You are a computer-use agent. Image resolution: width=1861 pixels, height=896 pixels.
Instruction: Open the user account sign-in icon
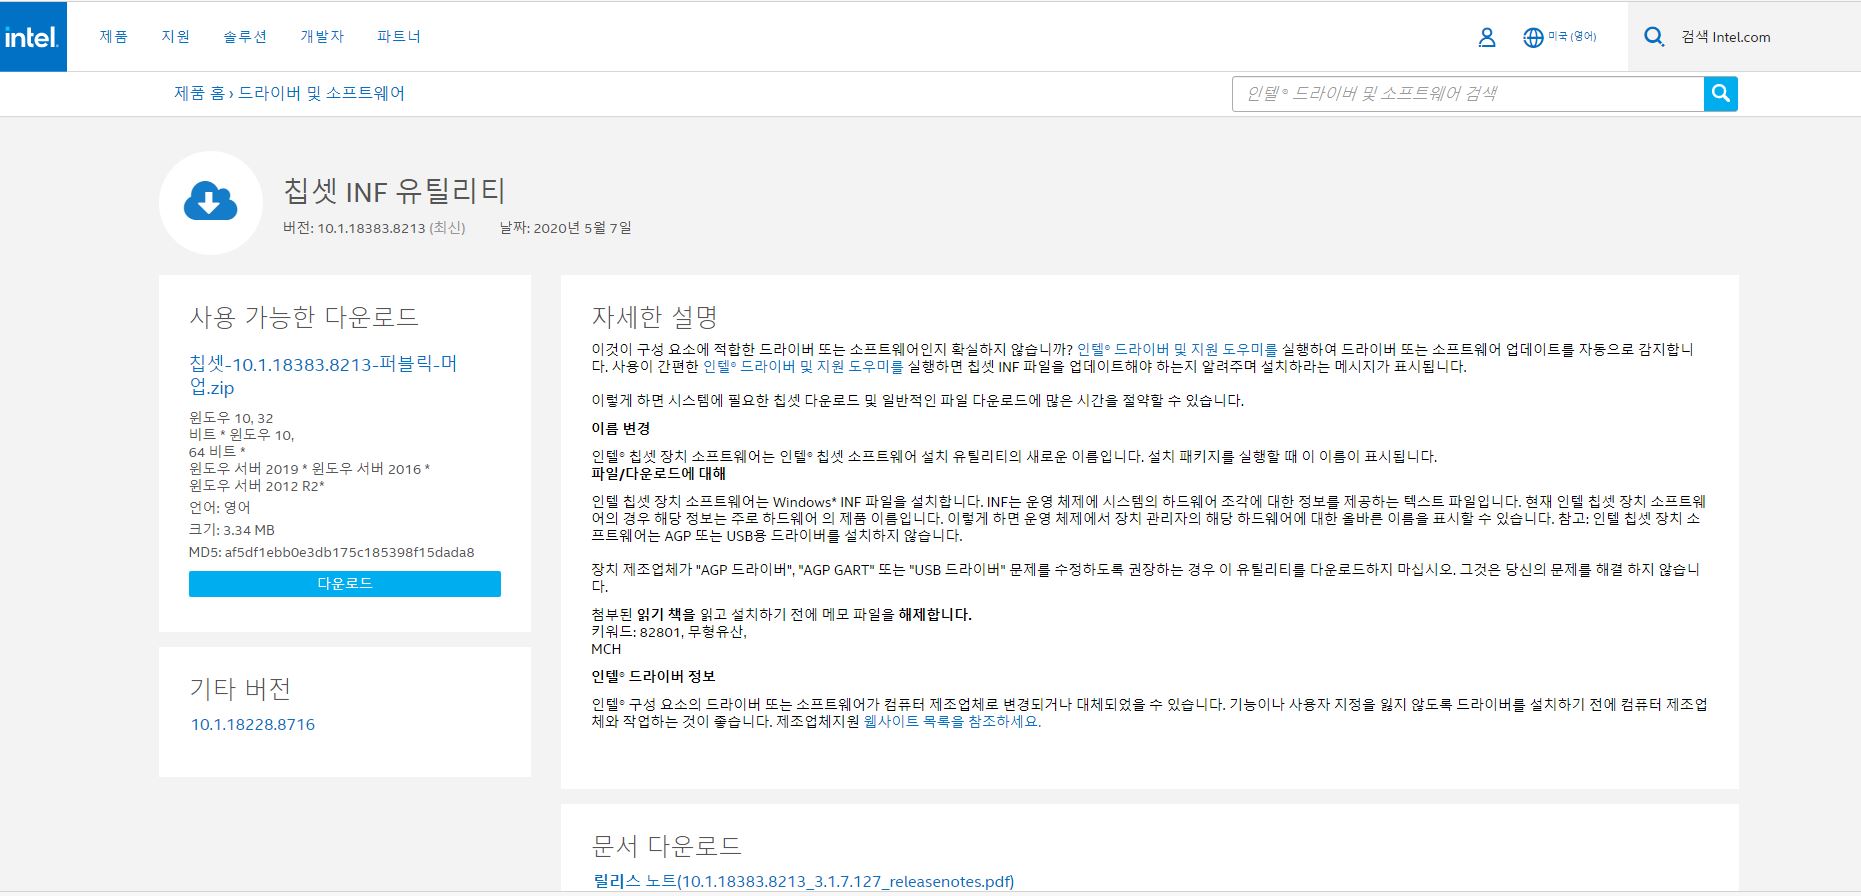[x=1487, y=37]
